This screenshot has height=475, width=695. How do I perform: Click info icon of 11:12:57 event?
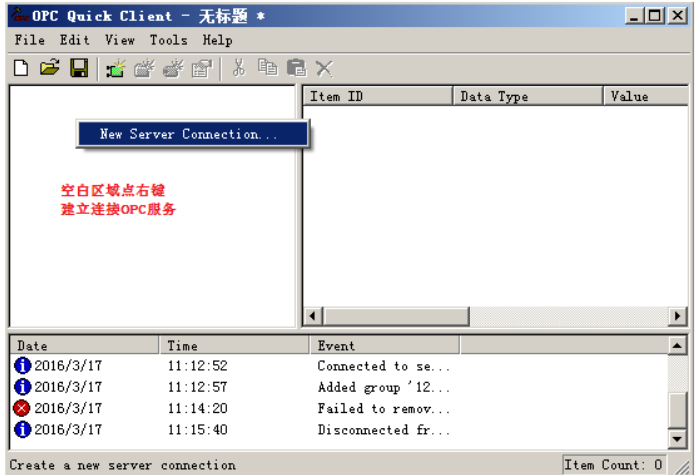pos(23,387)
